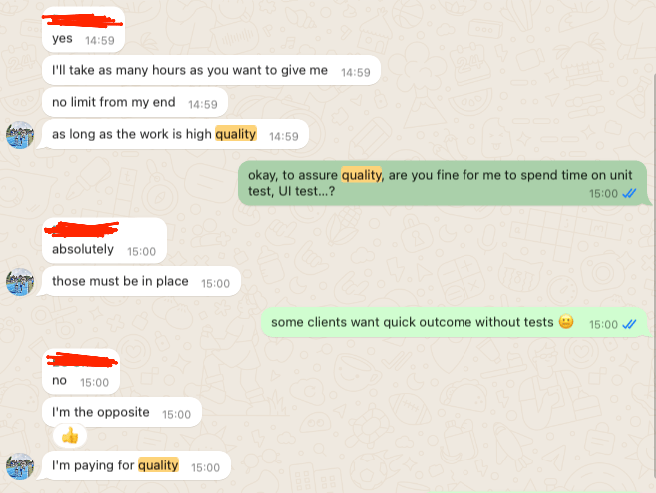Click highlighted 'quality' in 'I'm paying for quality'

158,465
